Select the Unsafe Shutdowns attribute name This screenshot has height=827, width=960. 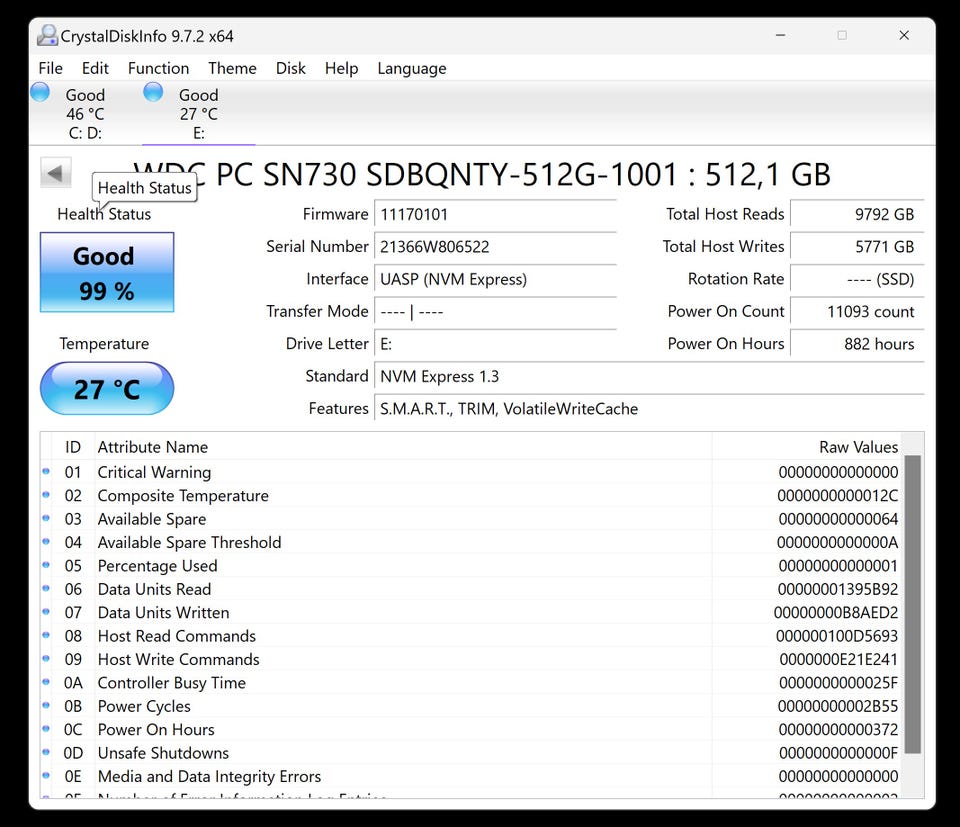click(163, 752)
